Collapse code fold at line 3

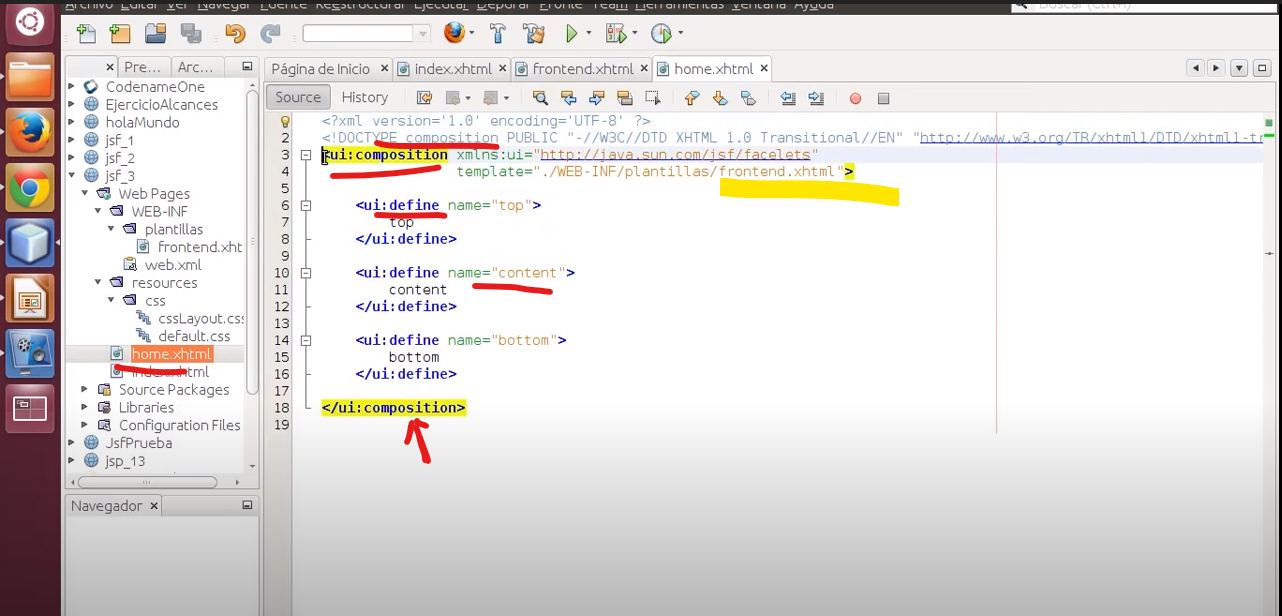coord(305,155)
